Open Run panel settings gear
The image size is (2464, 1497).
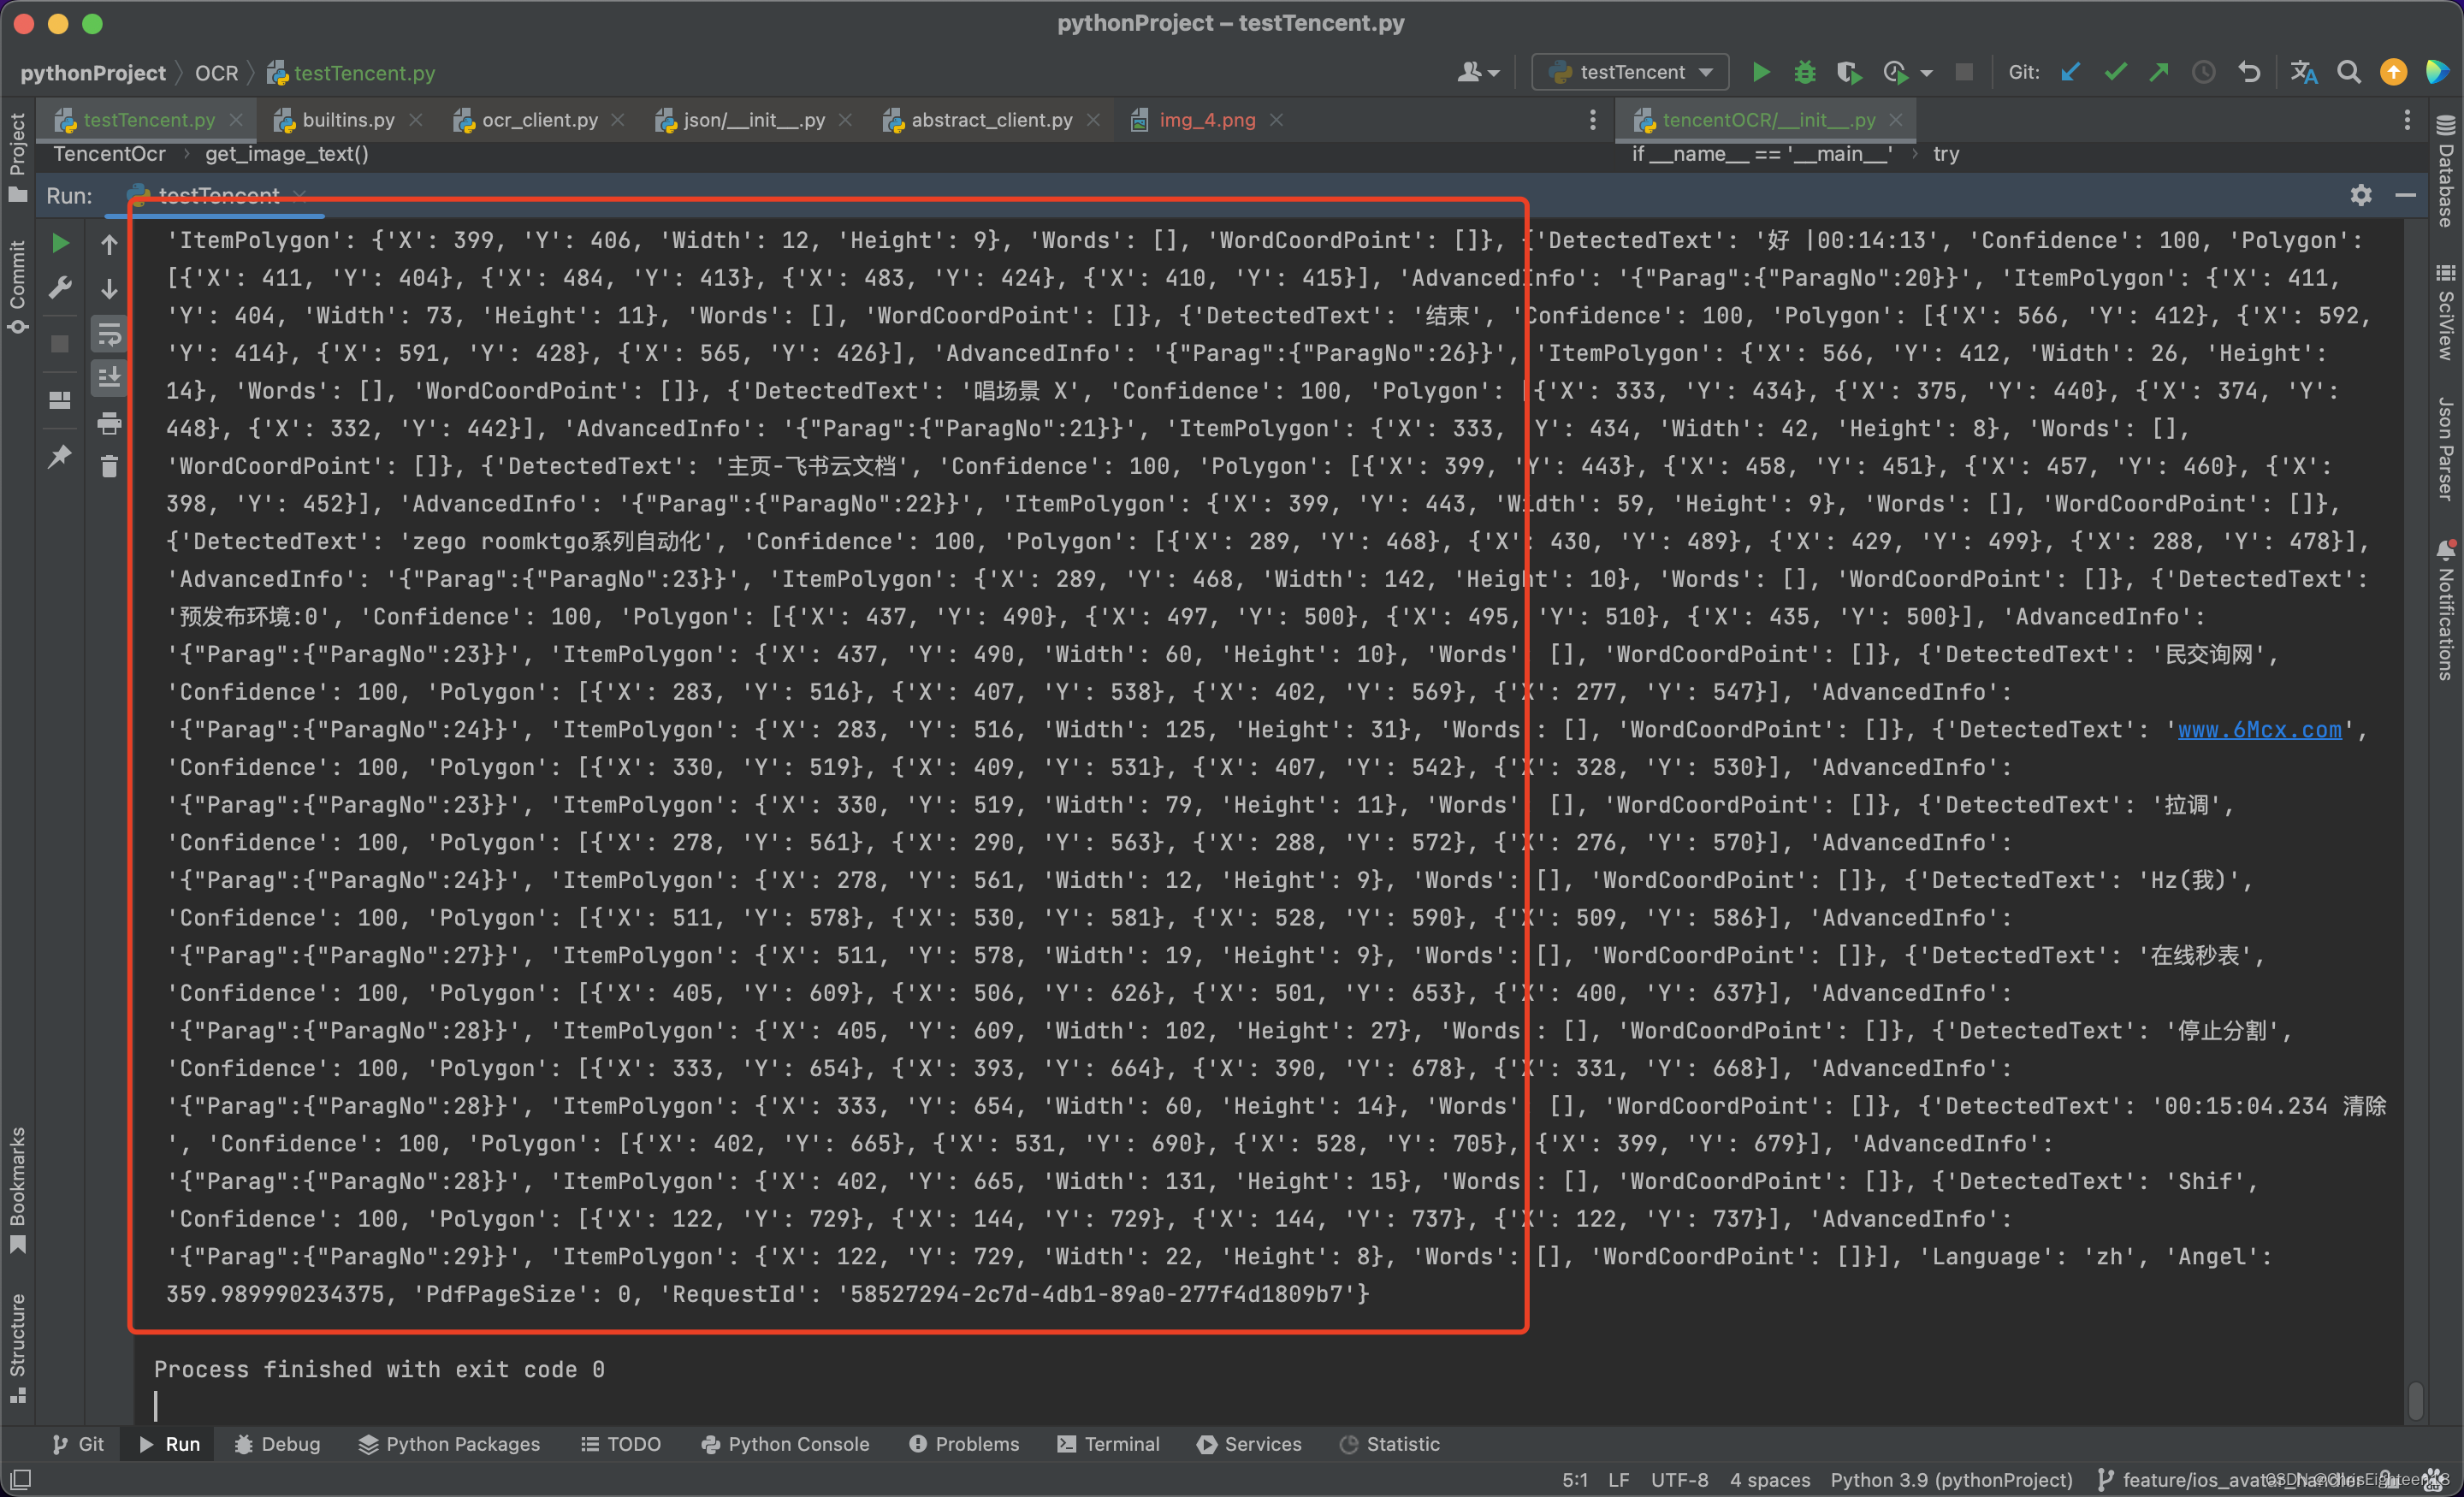pyautogui.click(x=2360, y=195)
